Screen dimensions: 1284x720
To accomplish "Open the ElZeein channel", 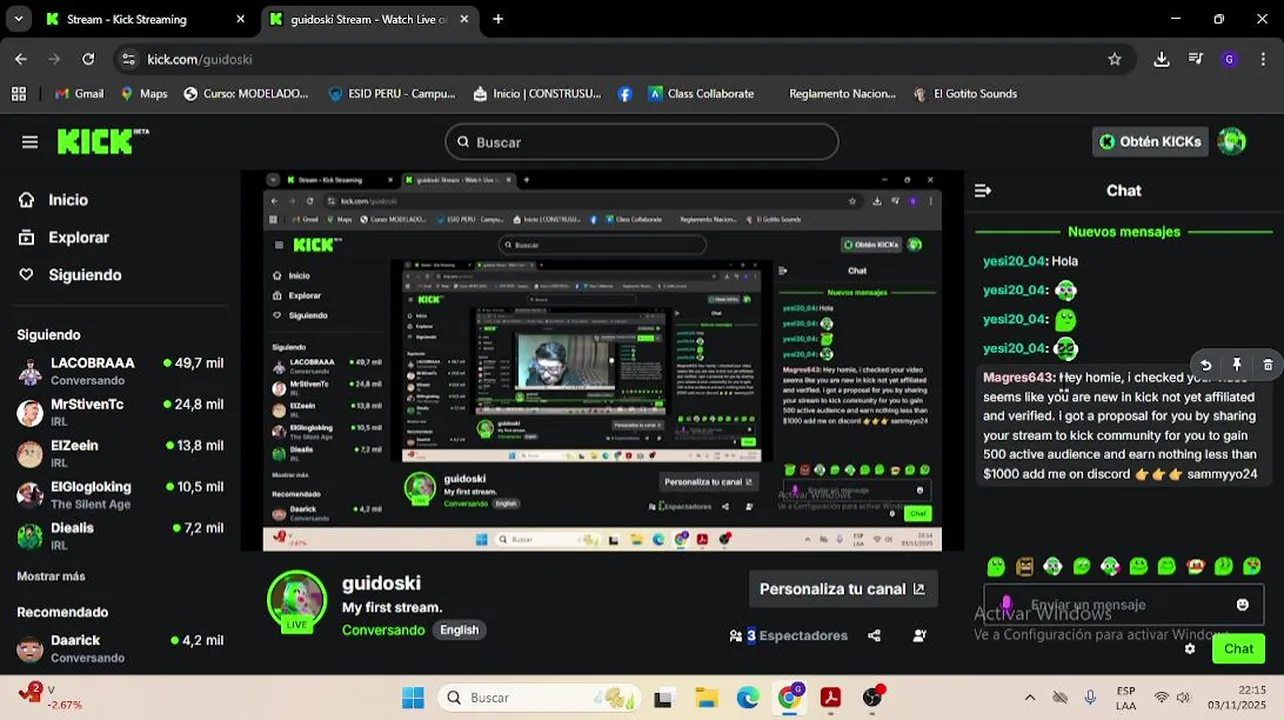I will click(x=120, y=453).
